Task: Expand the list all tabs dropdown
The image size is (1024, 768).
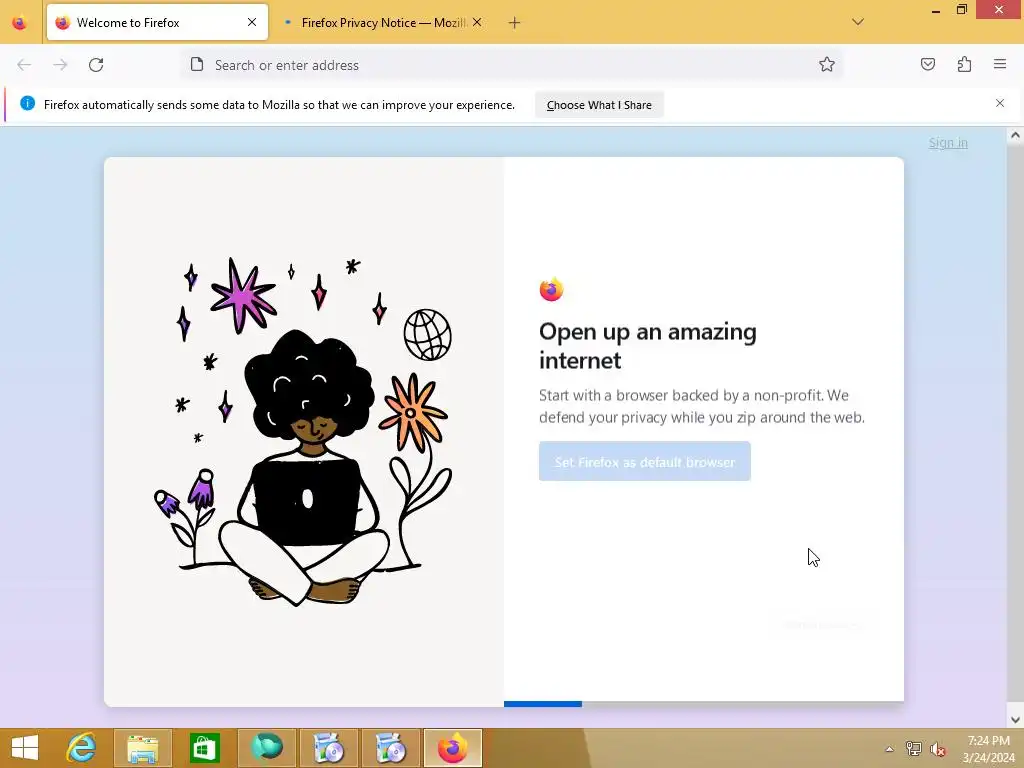Action: [858, 22]
